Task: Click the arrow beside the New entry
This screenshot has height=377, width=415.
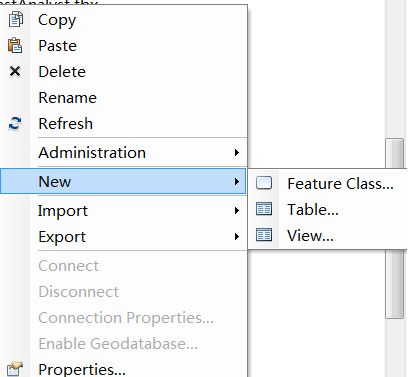Action: [x=237, y=182]
